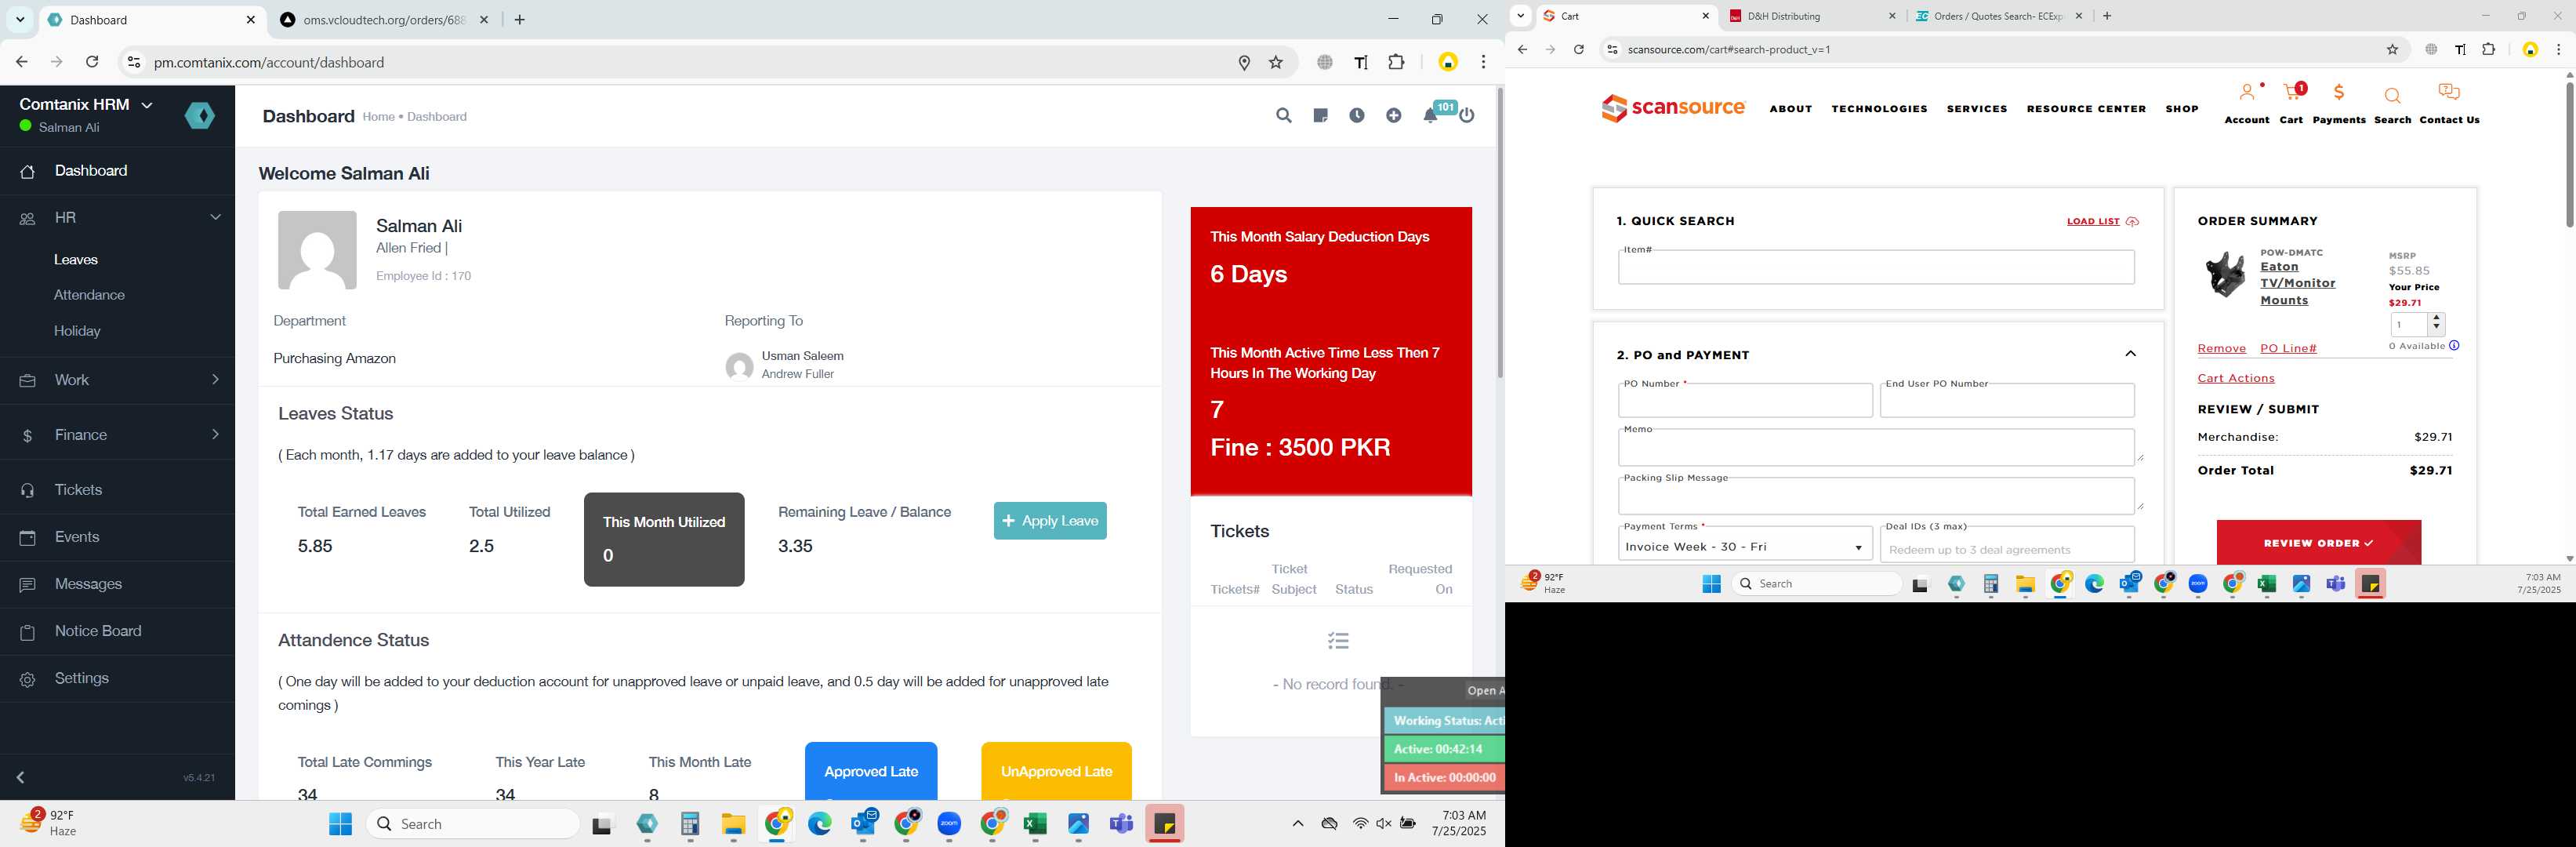The height and width of the screenshot is (847, 2576).
Task: Click the PO Line# link
Action: 2288,348
